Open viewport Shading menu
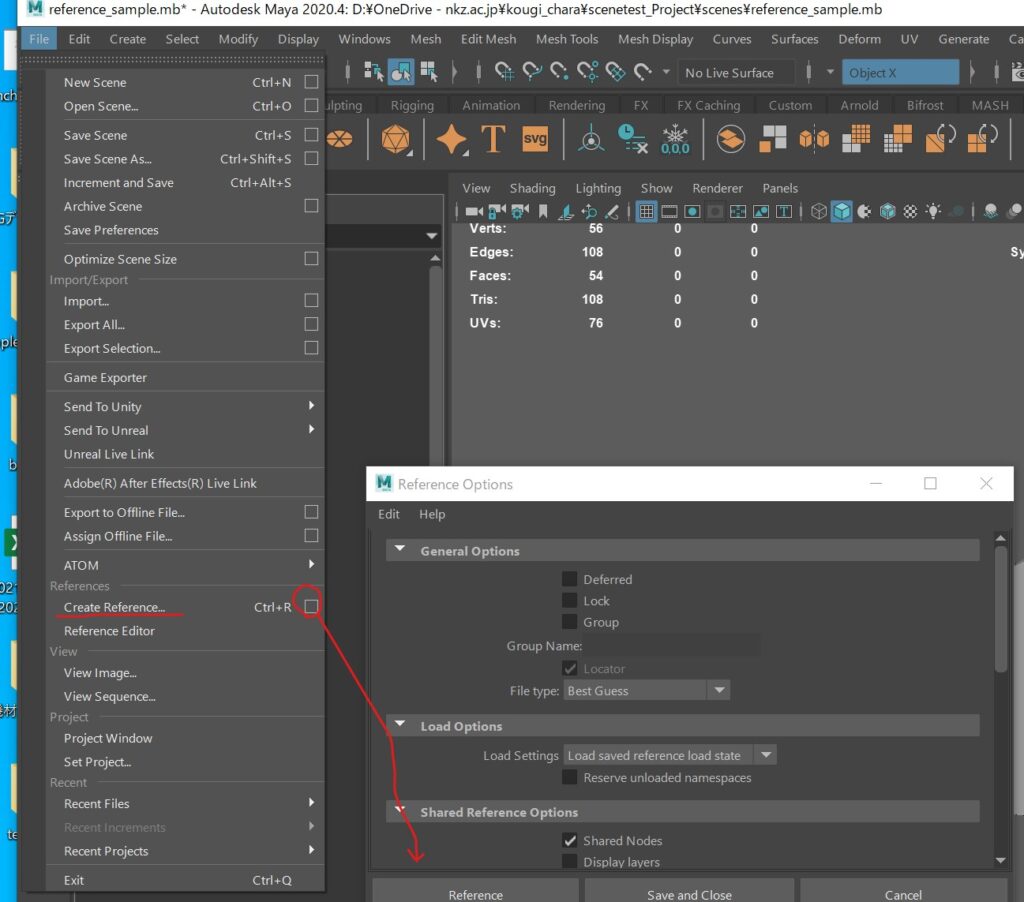This screenshot has height=902, width=1024. tap(532, 188)
